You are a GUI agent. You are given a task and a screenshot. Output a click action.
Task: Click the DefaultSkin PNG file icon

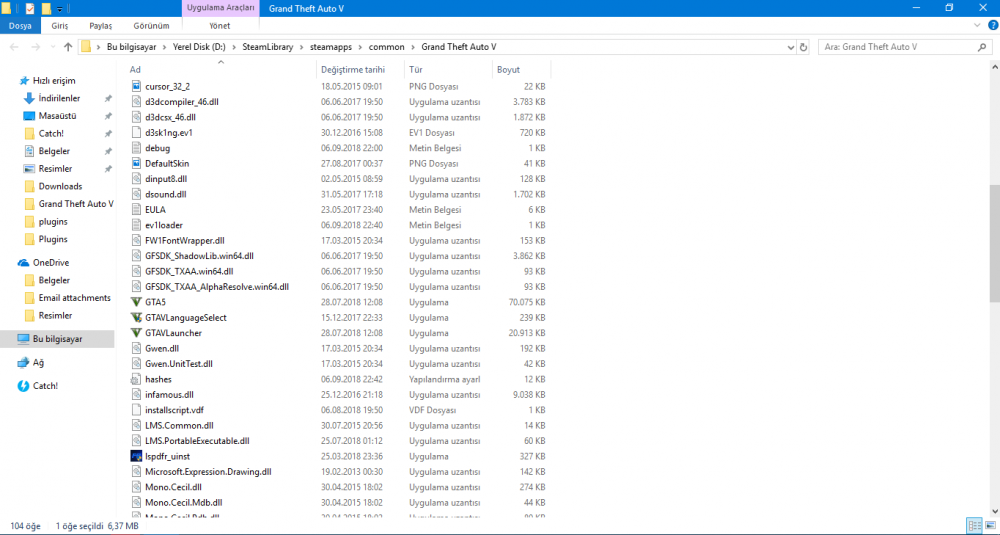click(x=136, y=163)
